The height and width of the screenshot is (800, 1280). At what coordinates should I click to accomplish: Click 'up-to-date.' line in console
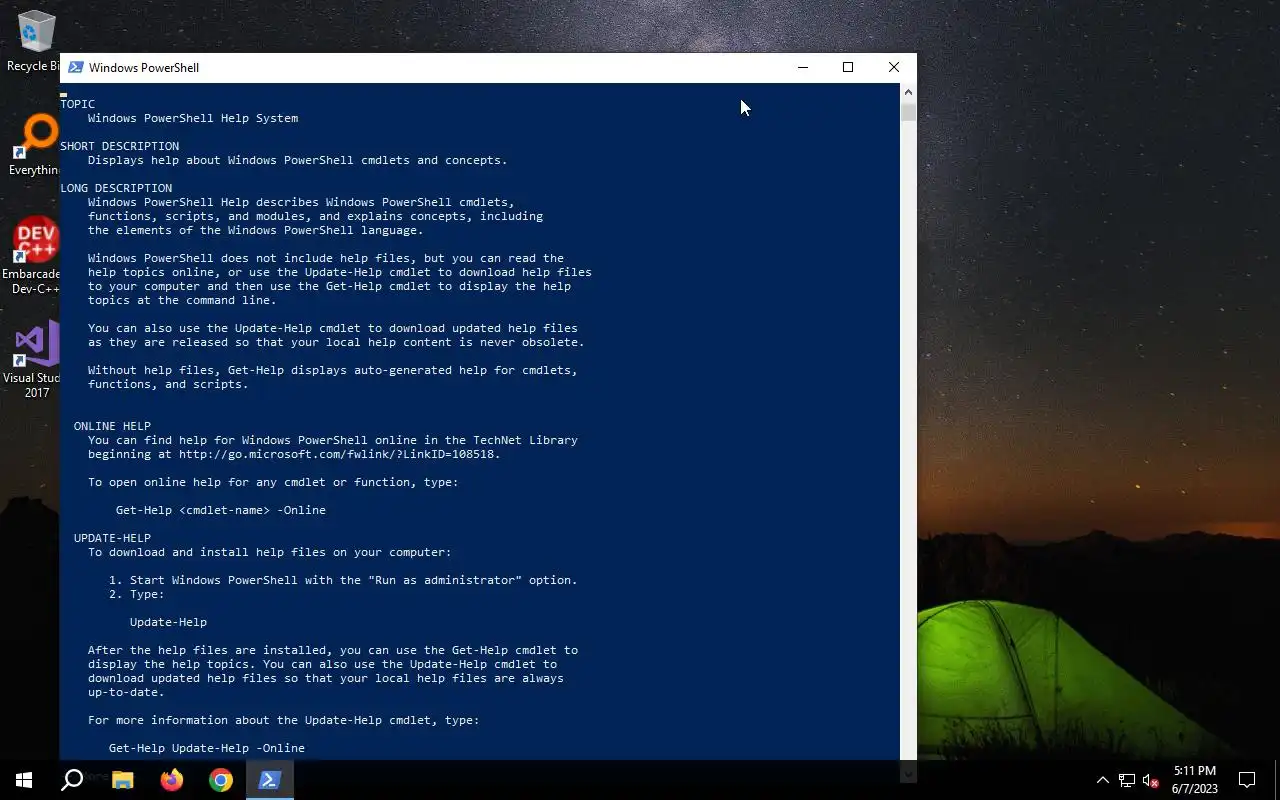[126, 692]
